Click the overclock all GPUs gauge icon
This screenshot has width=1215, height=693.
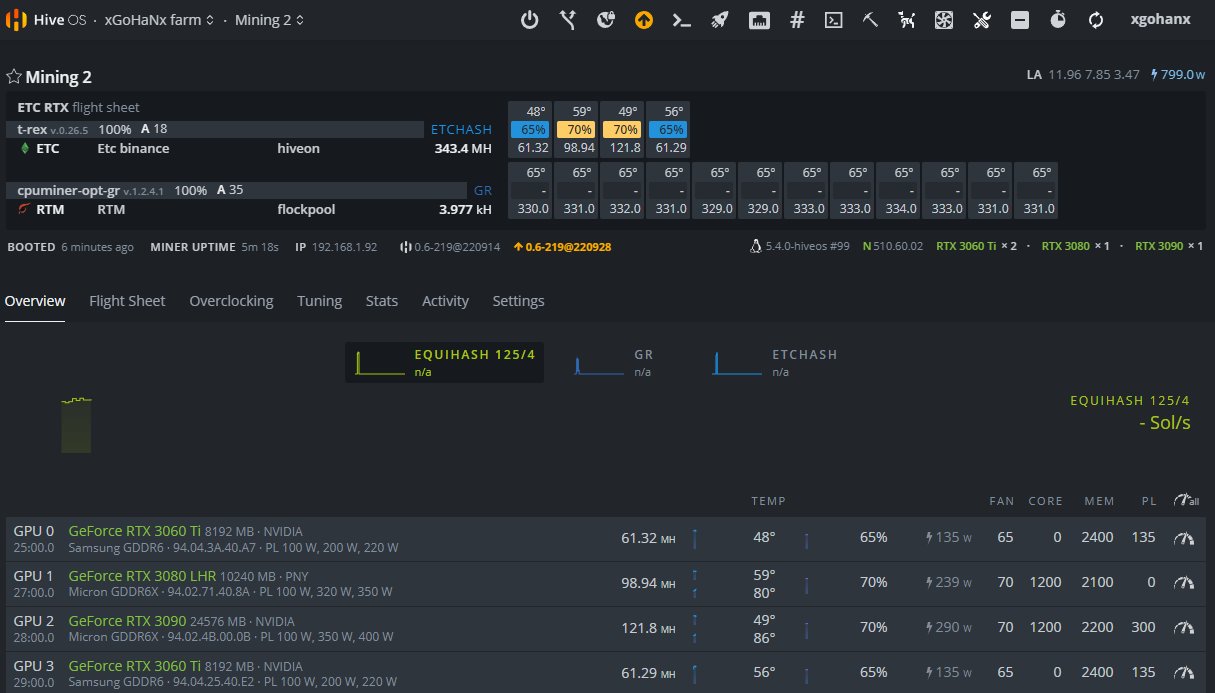pyautogui.click(x=1186, y=500)
